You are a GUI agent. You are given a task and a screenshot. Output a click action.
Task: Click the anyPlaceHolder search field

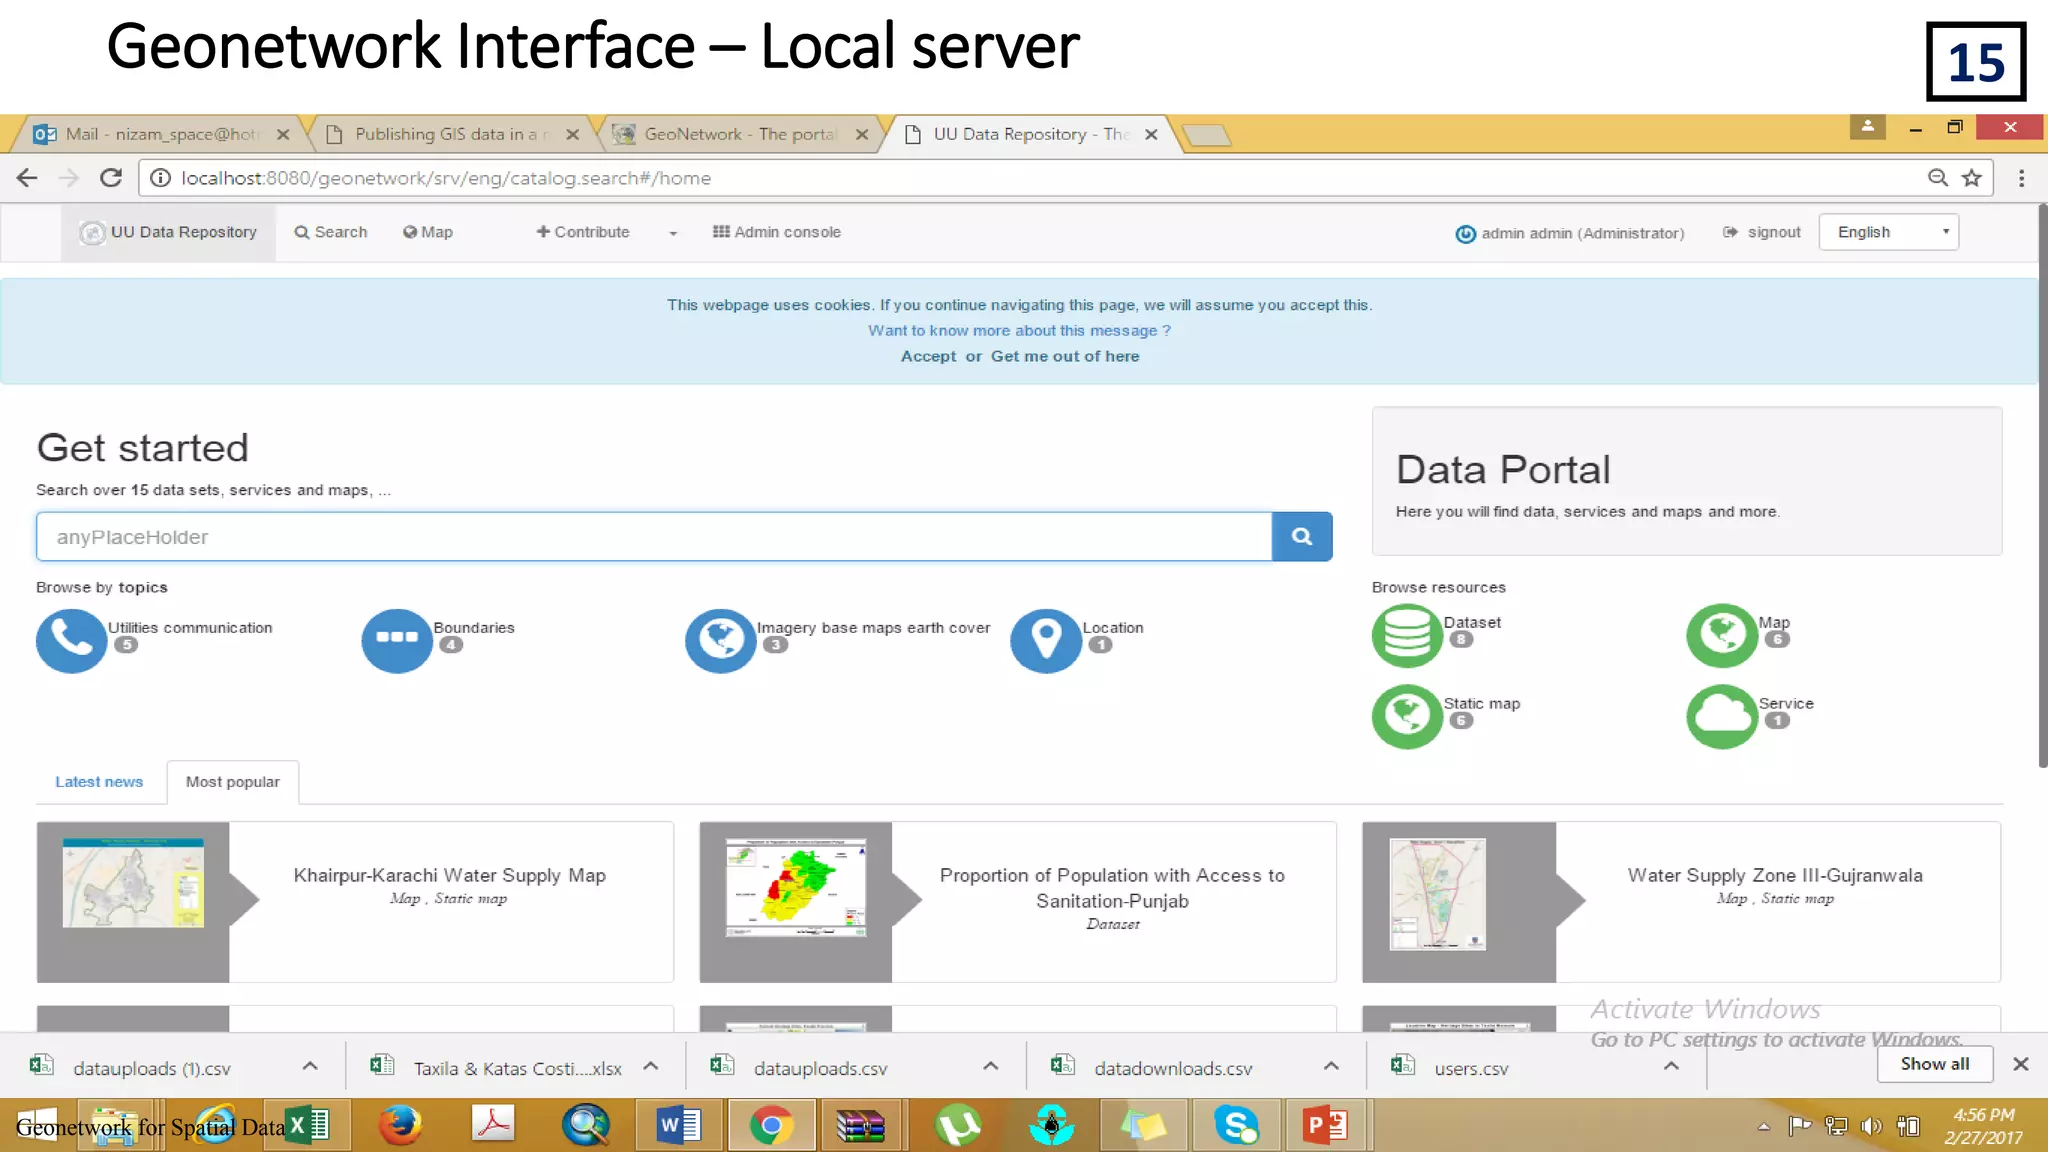[654, 536]
